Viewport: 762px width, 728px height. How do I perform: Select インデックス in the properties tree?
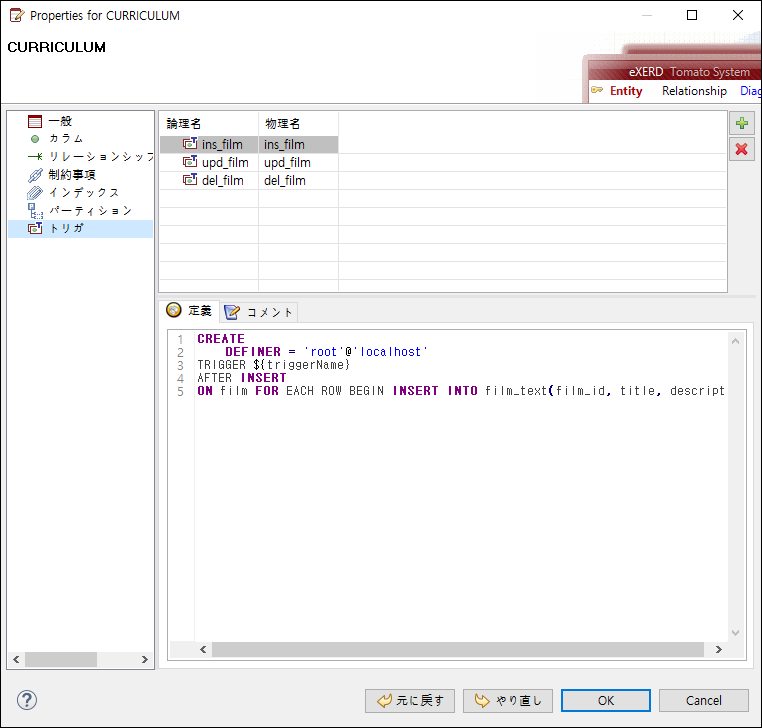[84, 192]
